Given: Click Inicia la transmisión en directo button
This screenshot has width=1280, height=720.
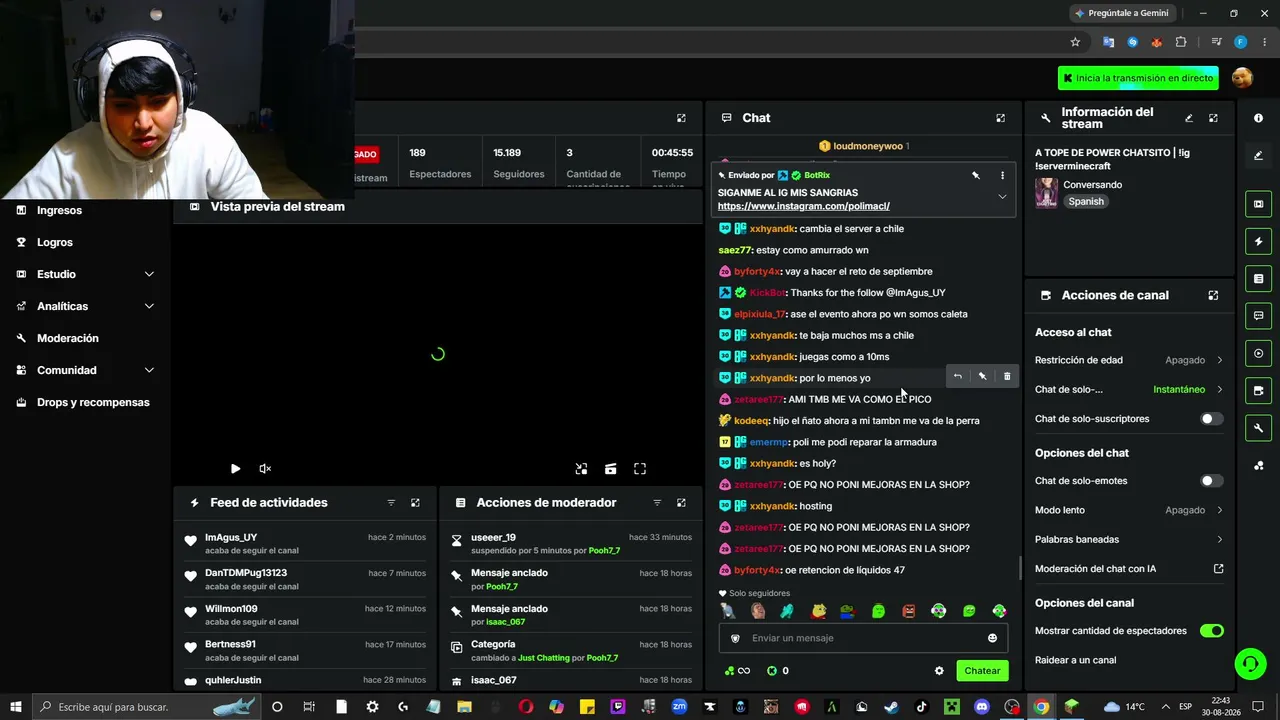Looking at the screenshot, I should coord(1139,78).
